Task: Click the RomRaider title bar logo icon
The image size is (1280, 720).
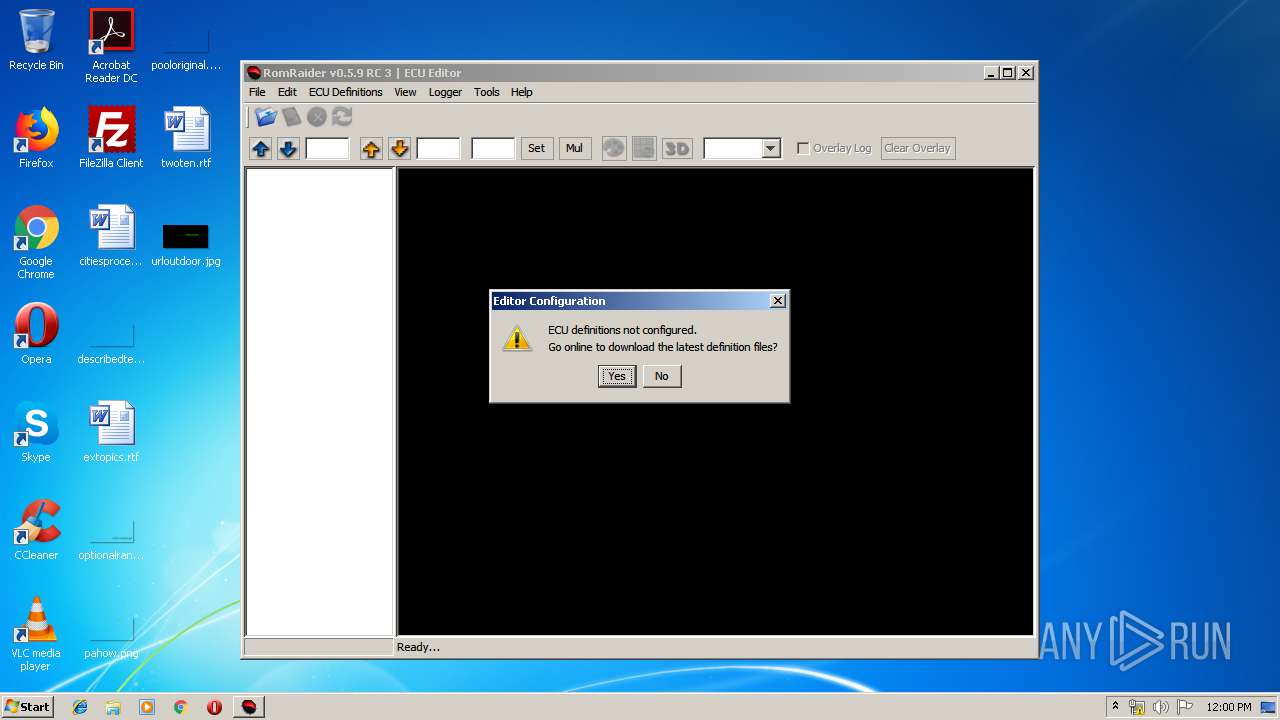Action: pos(254,72)
